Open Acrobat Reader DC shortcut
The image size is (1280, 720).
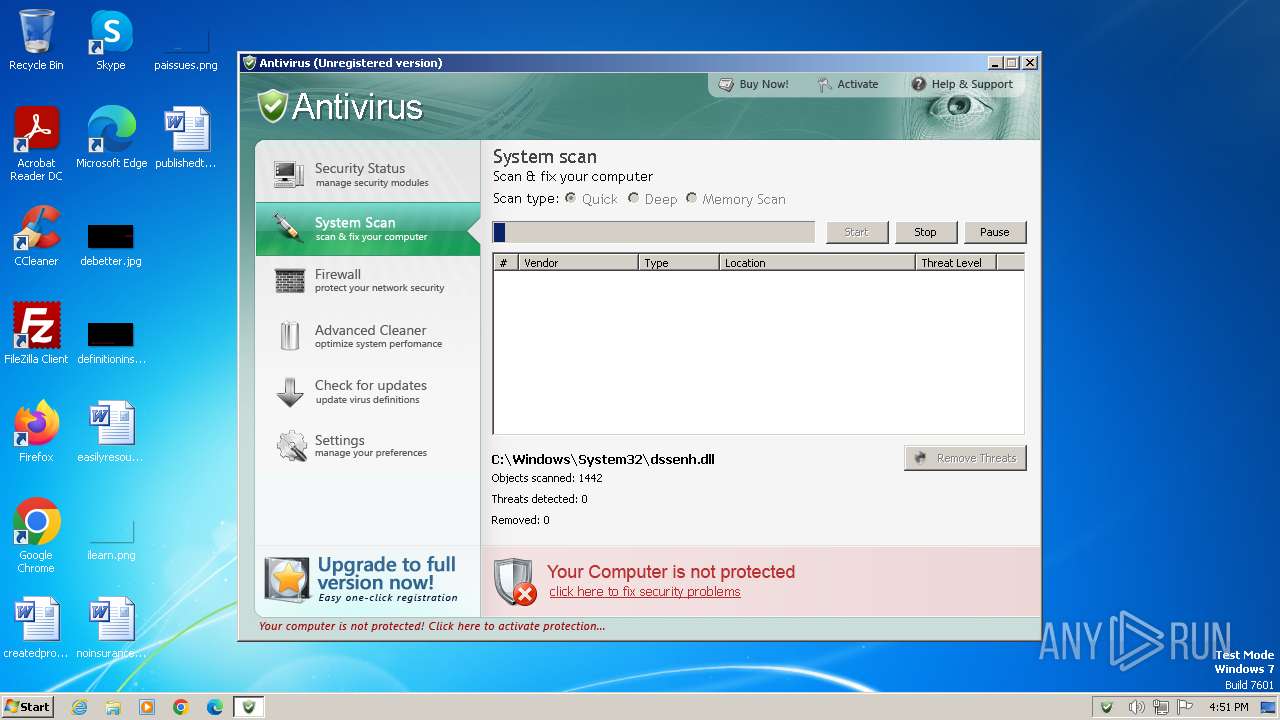pyautogui.click(x=36, y=144)
